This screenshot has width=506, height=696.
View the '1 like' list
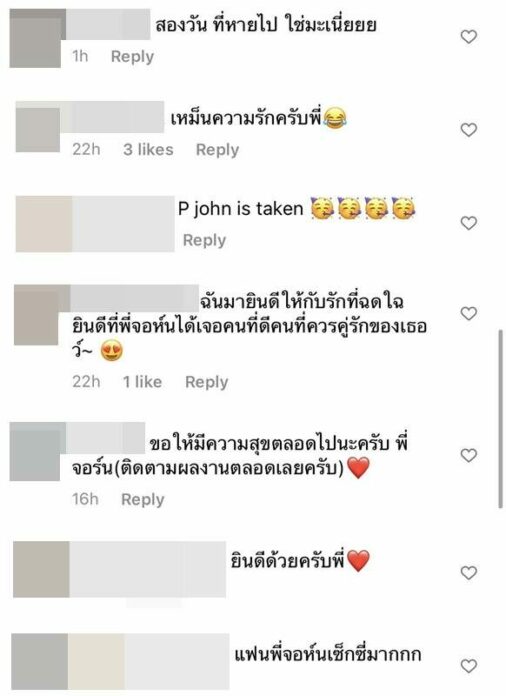142,382
